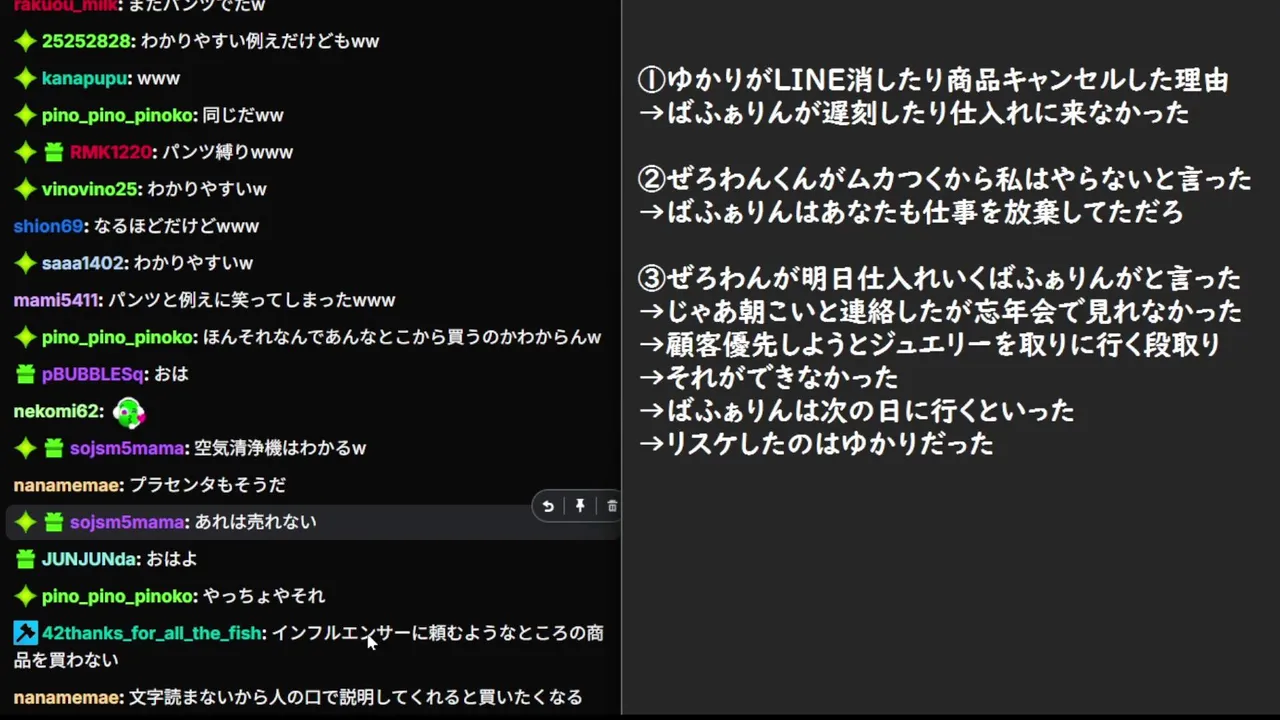Click the green sparkle badge beside saaa1402
1280x720 pixels.
pyautogui.click(x=25, y=263)
